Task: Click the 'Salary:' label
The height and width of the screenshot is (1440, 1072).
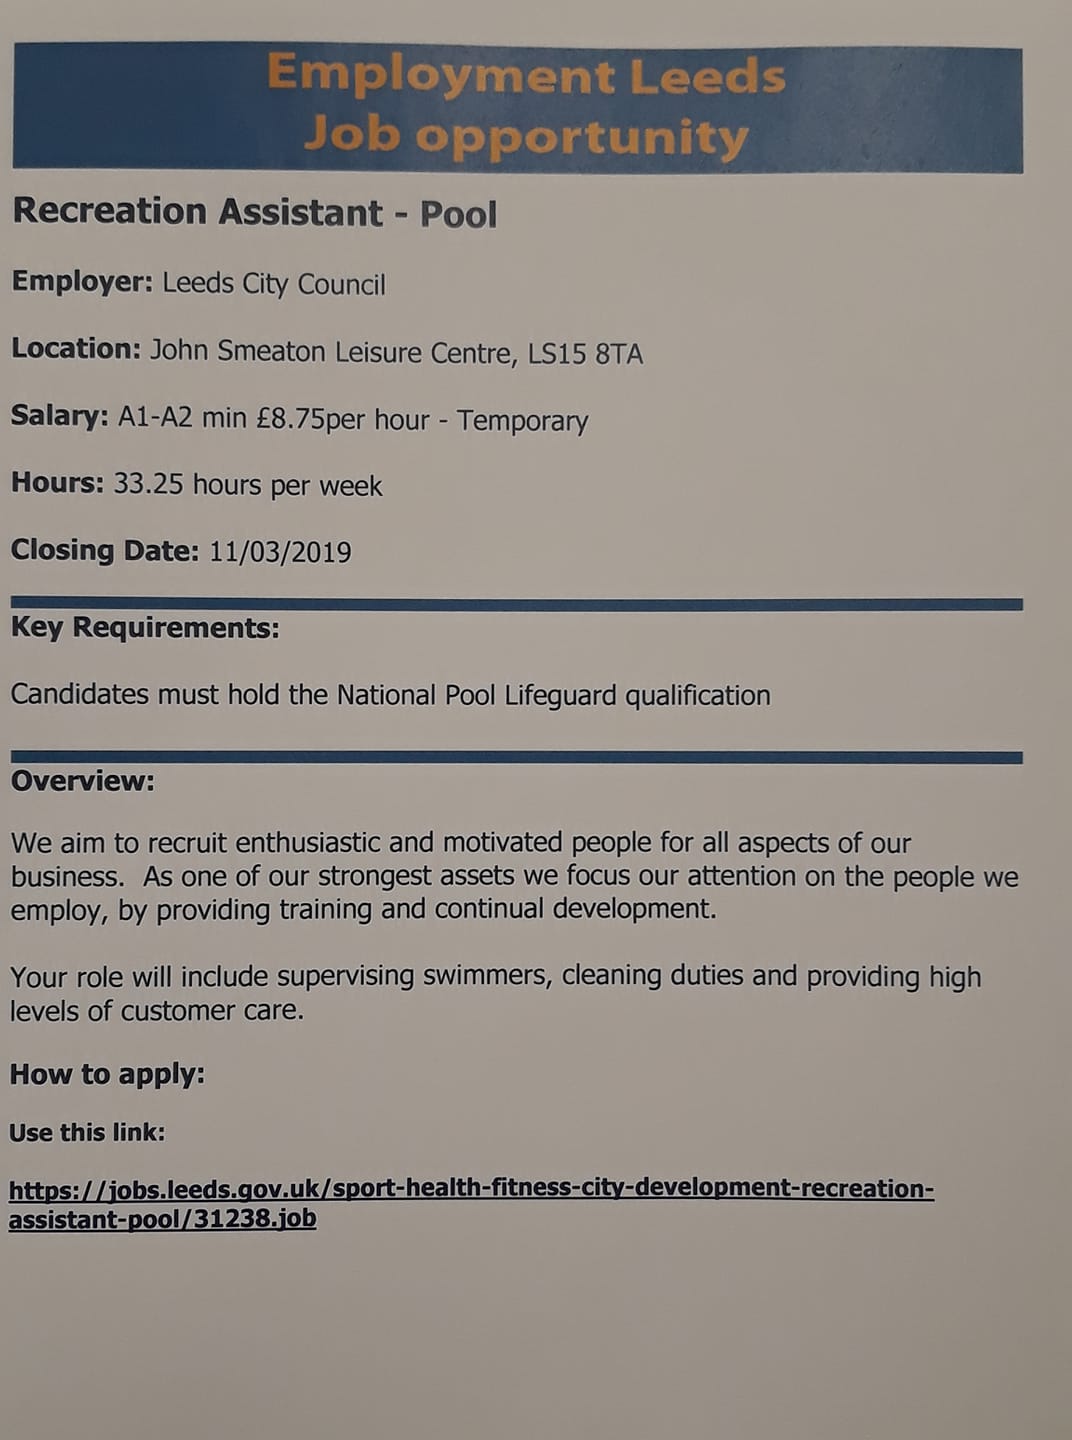Action: pyautogui.click(x=60, y=415)
